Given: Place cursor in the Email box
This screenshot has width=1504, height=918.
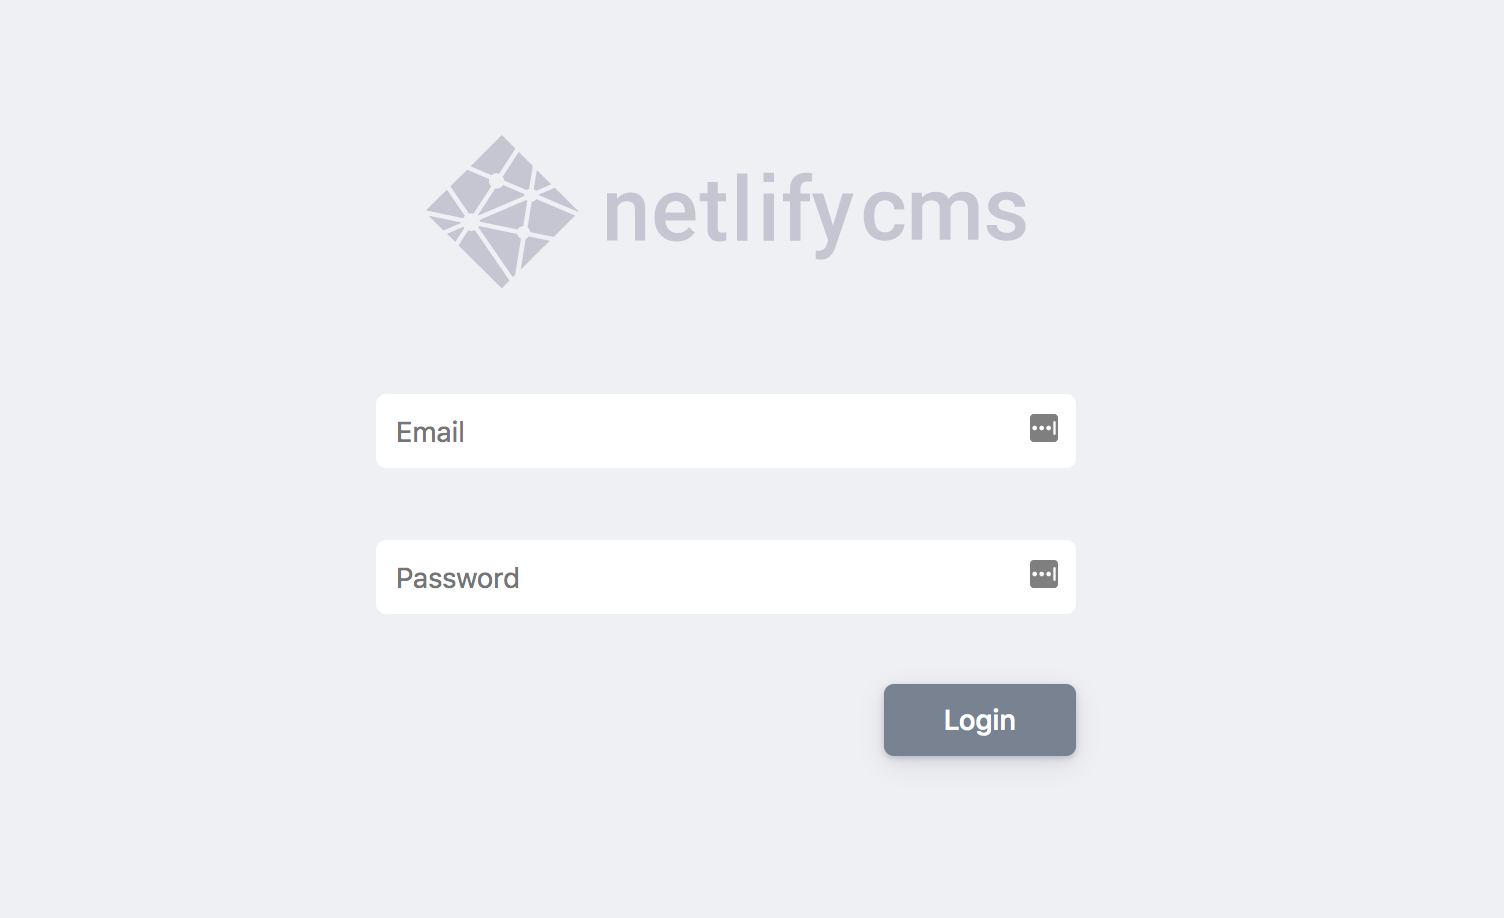Looking at the screenshot, I should tap(726, 431).
